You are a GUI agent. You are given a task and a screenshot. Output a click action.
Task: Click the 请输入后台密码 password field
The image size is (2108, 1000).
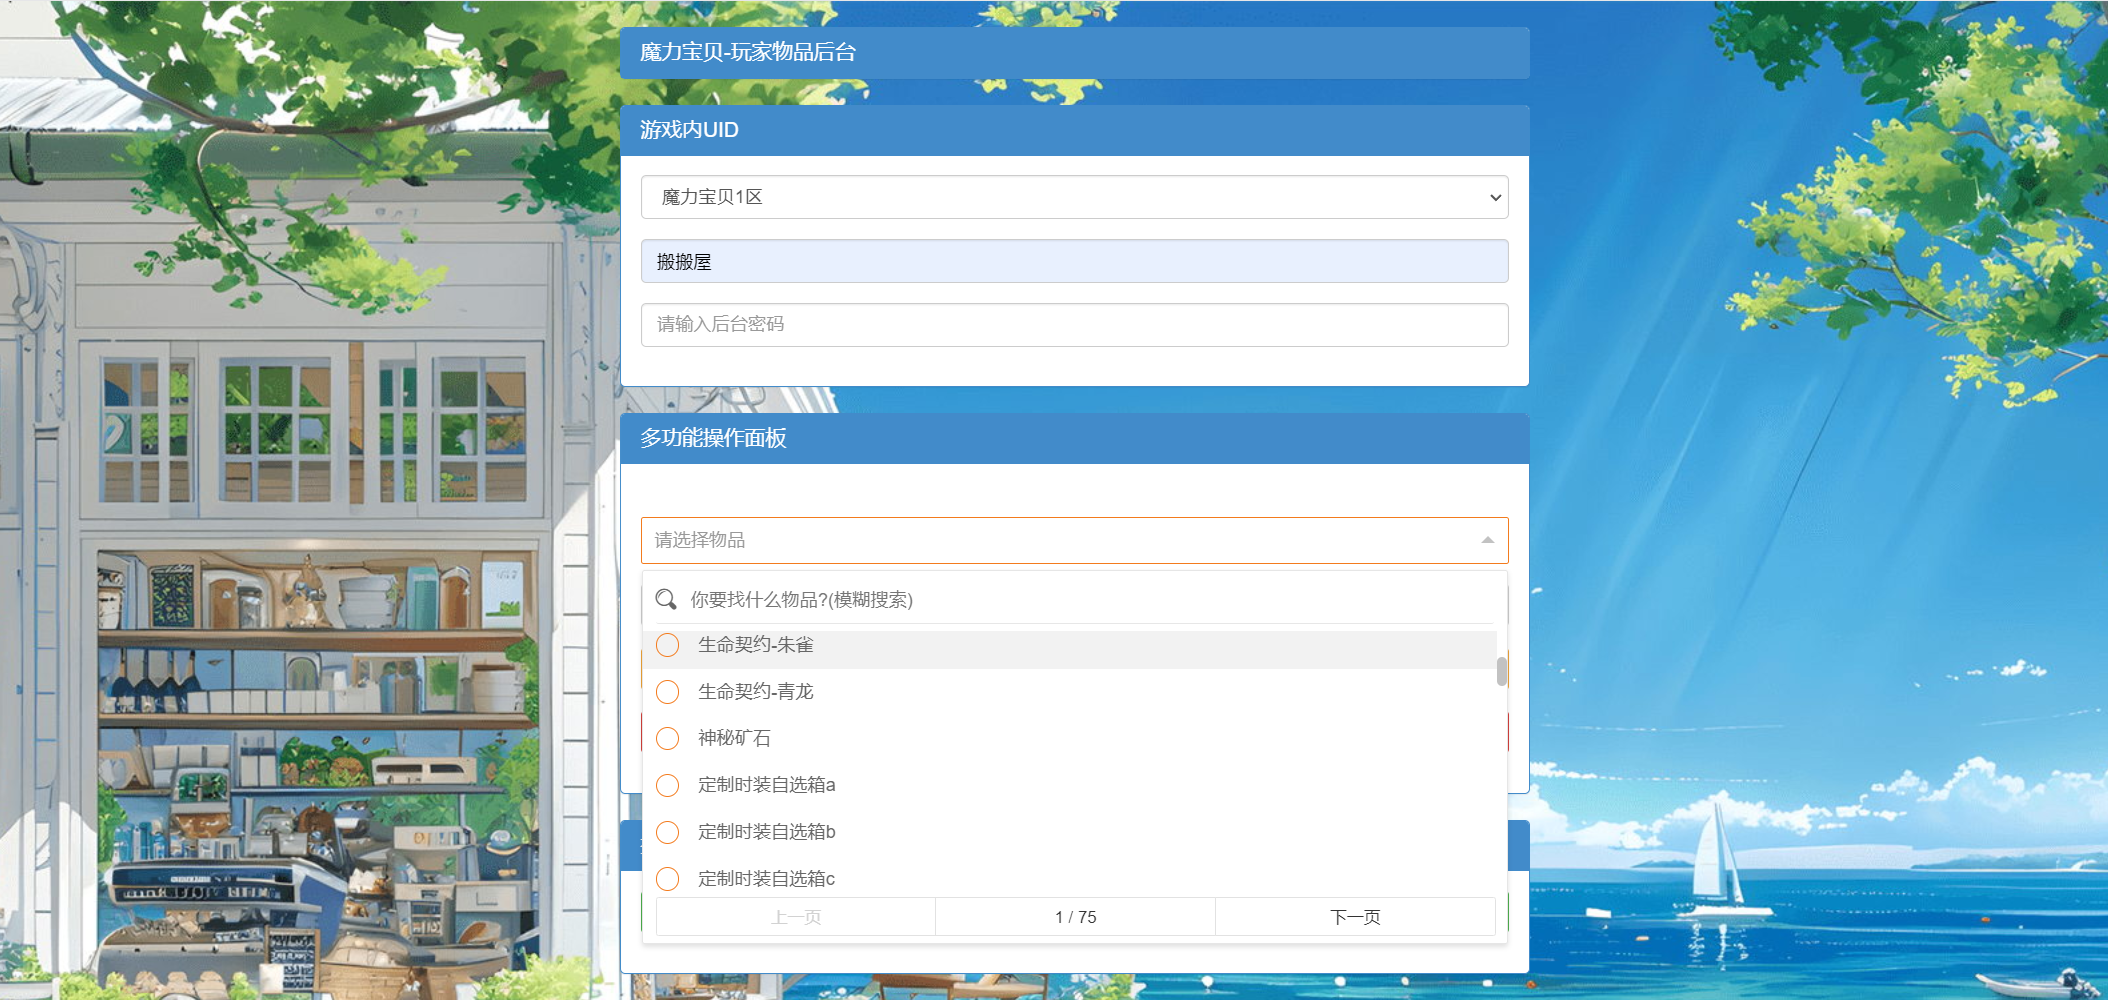[1074, 325]
